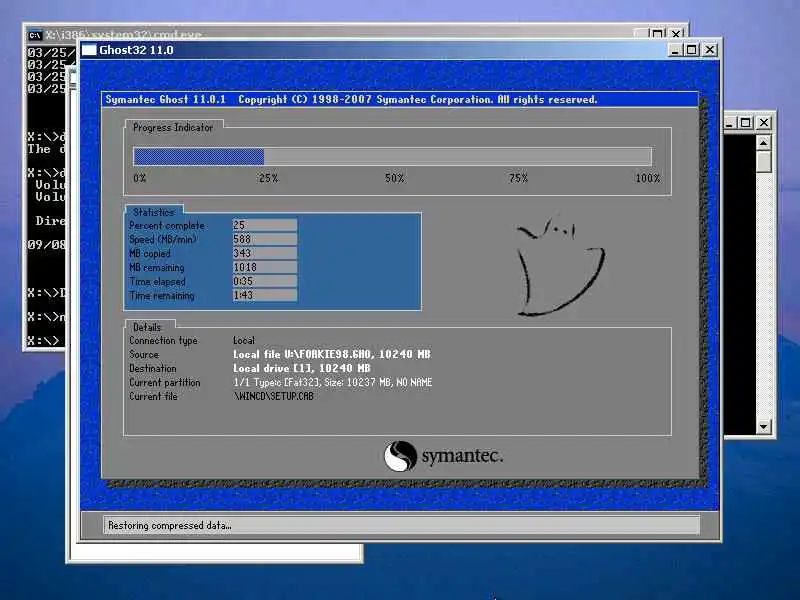
Task: Click the scrollbar thumb in right window
Action: point(763,162)
